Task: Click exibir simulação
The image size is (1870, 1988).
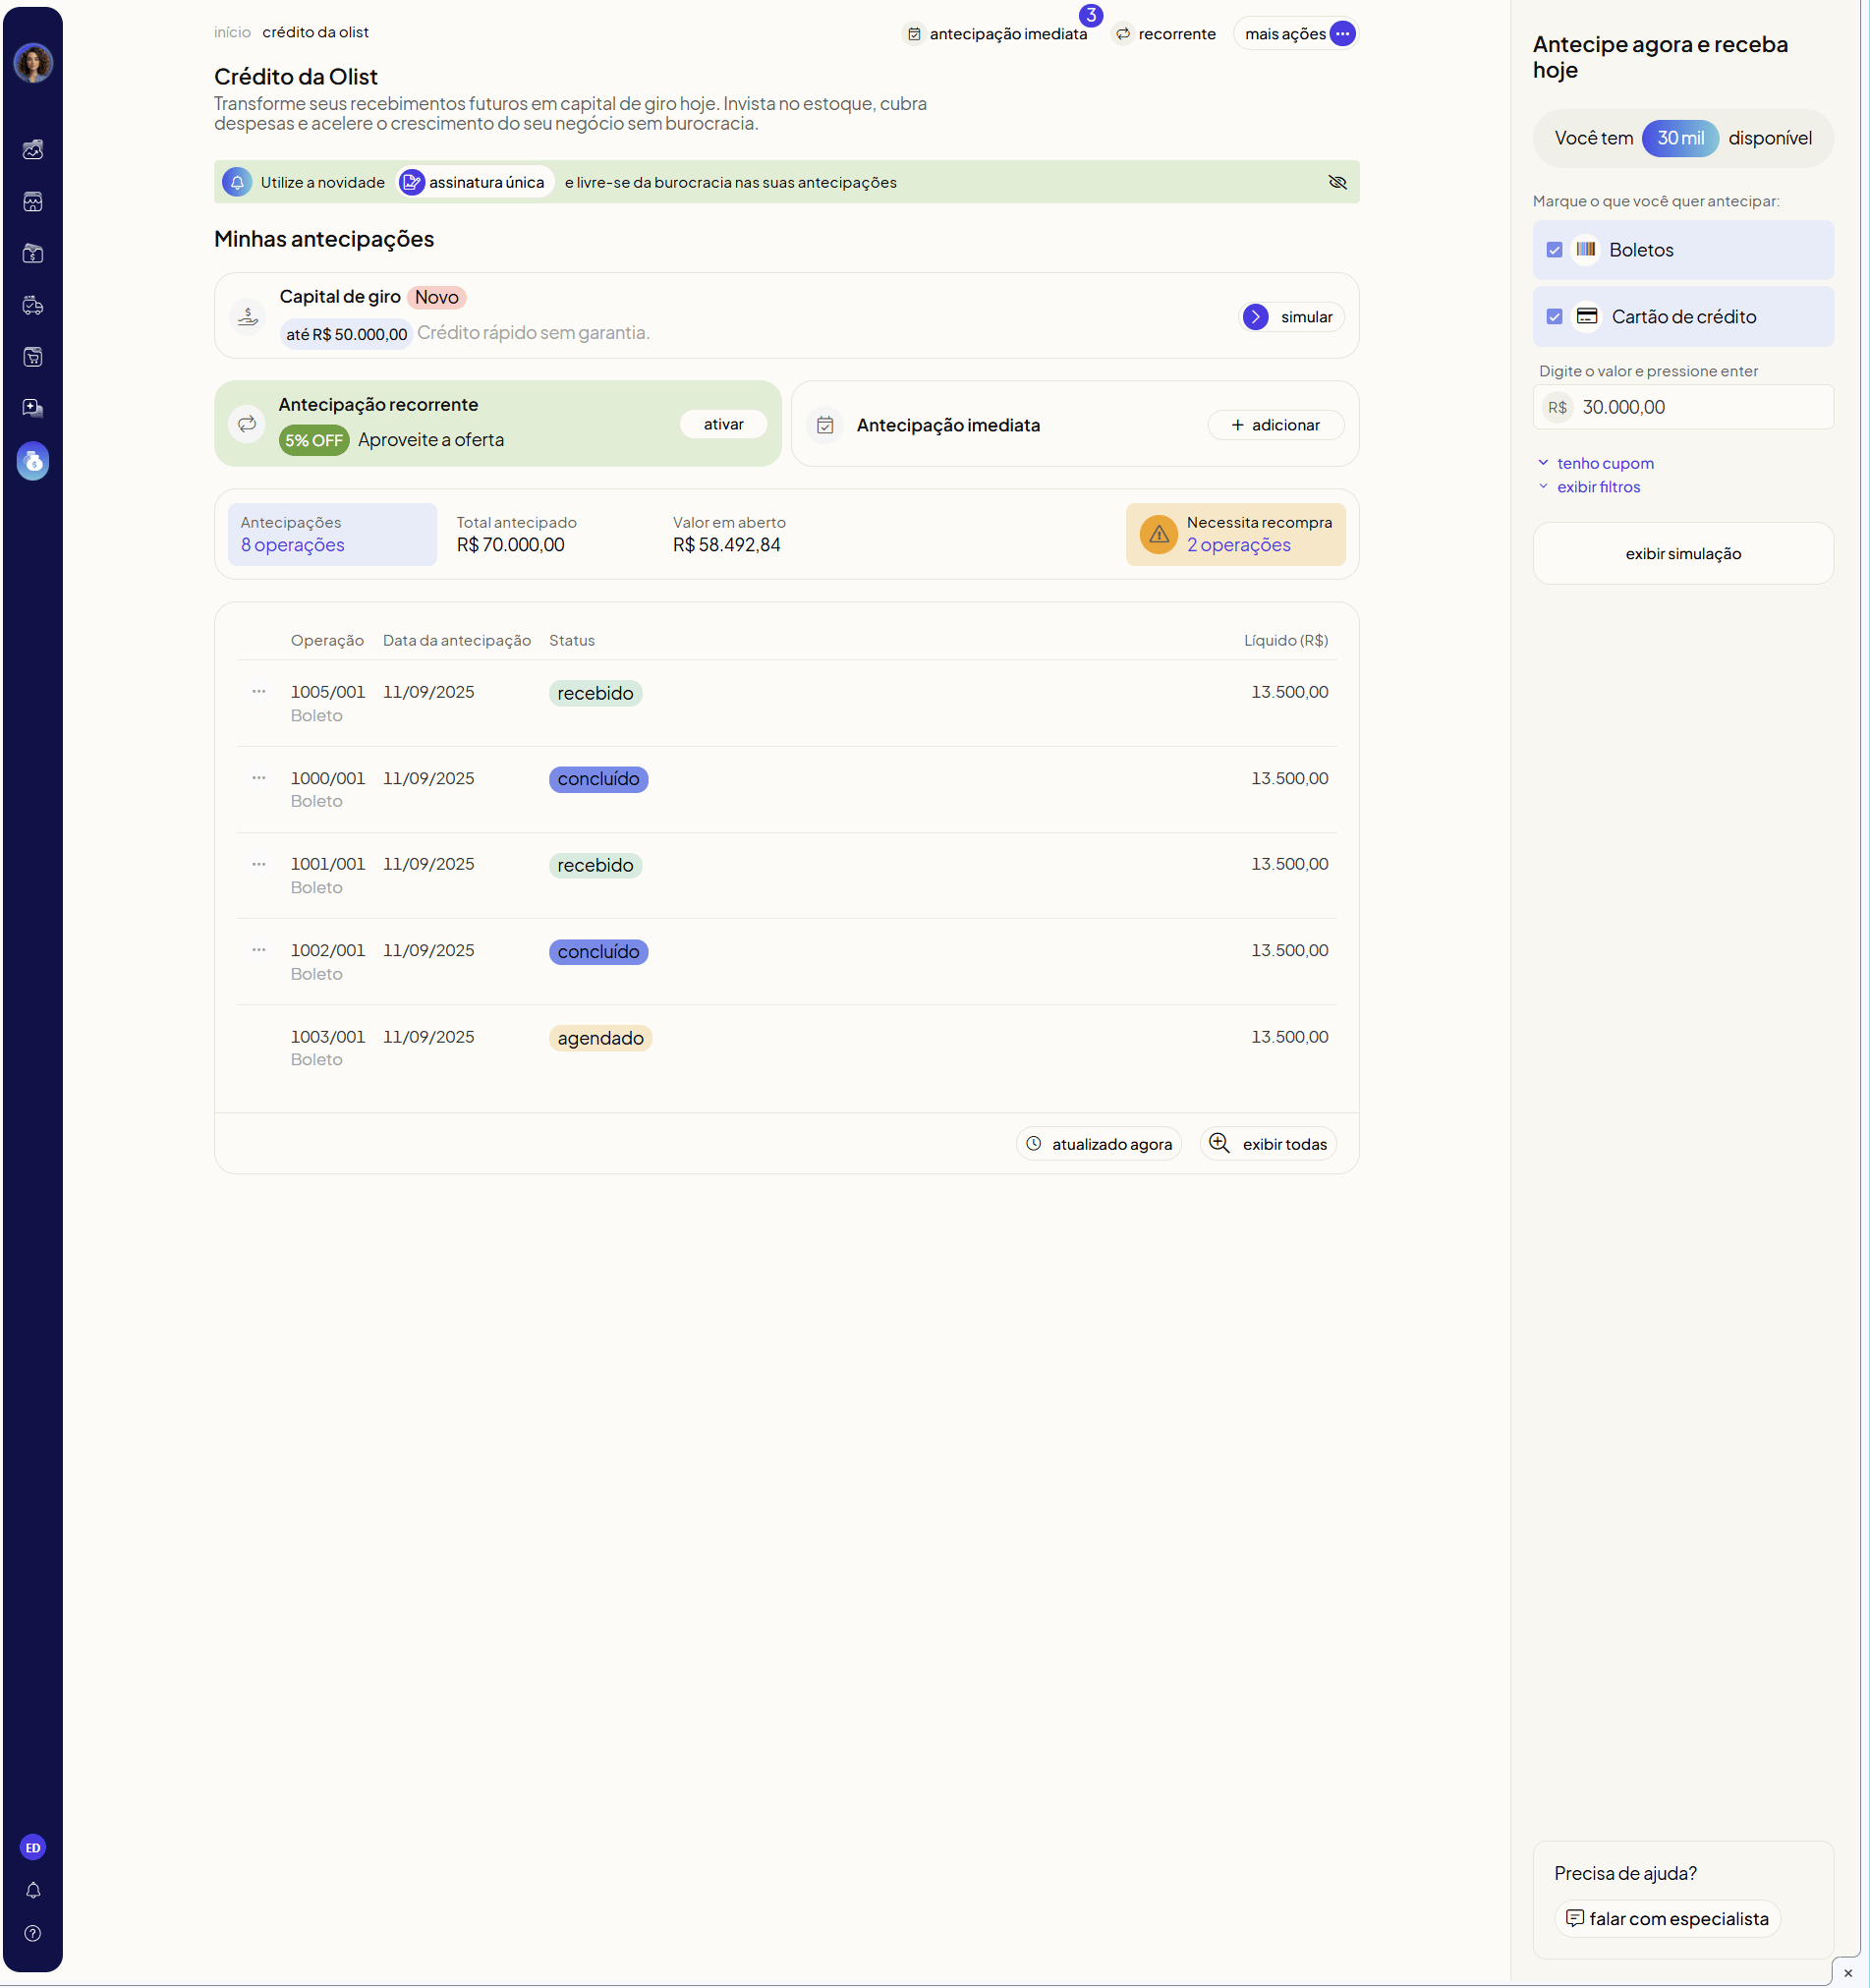Action: pyautogui.click(x=1683, y=554)
